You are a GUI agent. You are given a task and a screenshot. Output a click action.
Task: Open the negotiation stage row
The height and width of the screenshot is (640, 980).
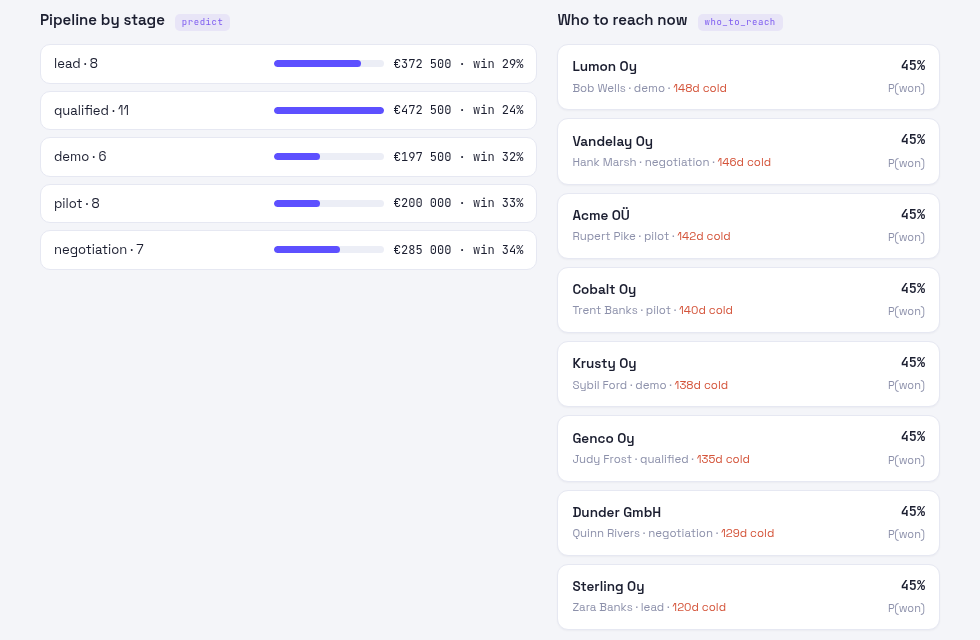pos(288,250)
